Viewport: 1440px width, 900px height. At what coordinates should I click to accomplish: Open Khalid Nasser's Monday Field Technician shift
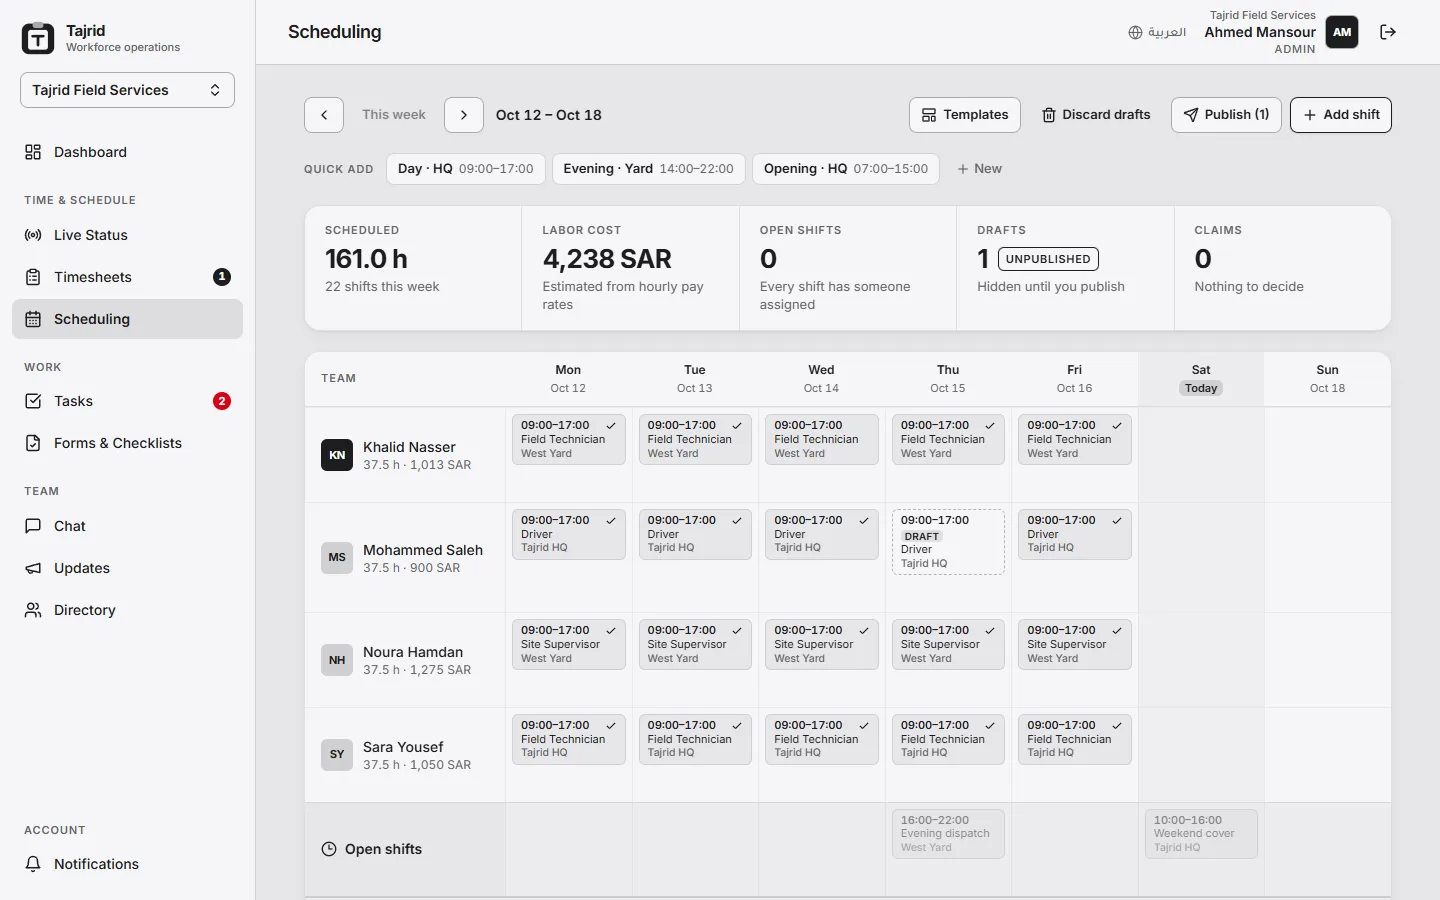[568, 439]
